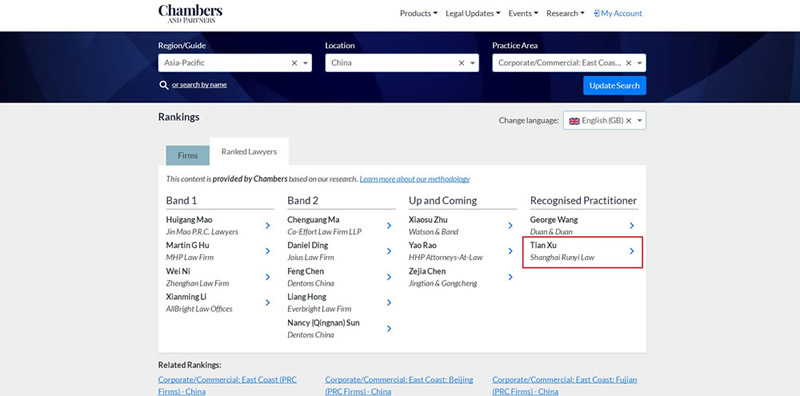Screen dimensions: 800x396
Task: Select the name Xiaosu Zhu
Action: [428, 220]
